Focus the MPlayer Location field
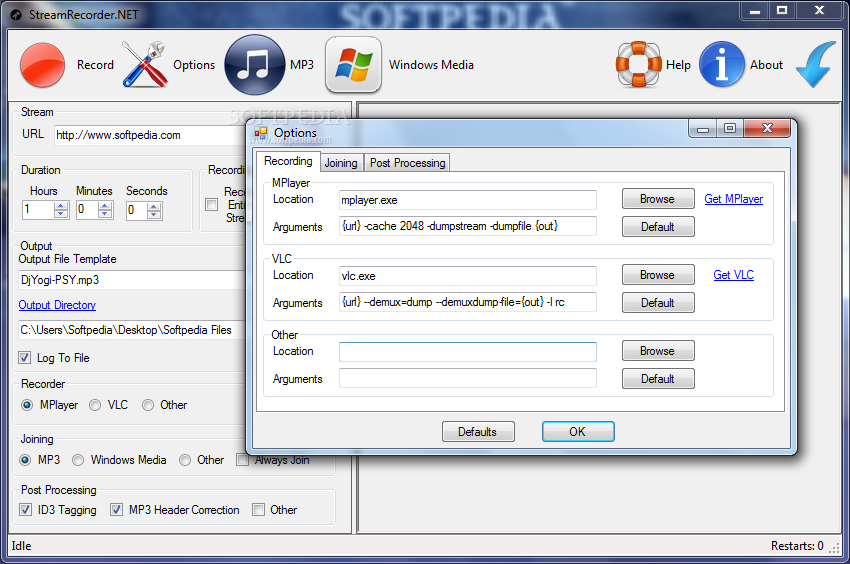 468,200
